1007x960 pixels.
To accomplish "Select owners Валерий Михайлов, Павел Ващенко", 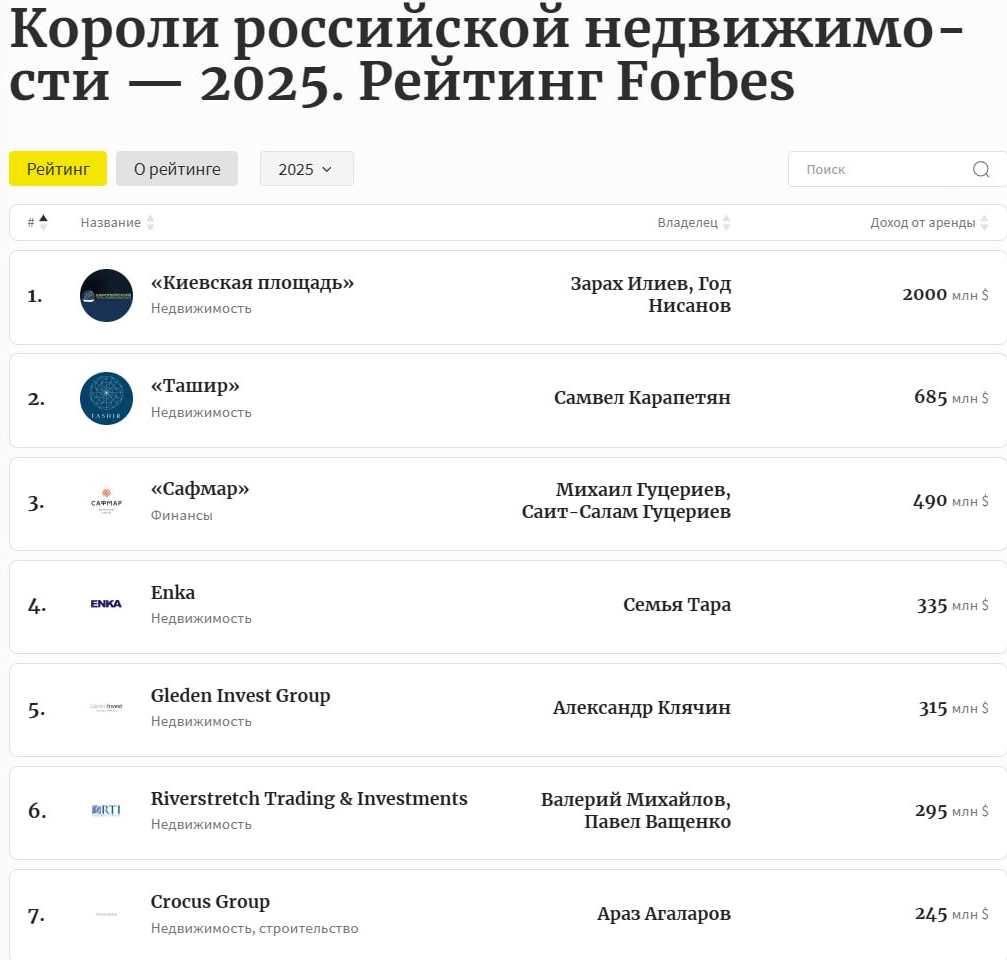I will [636, 810].
